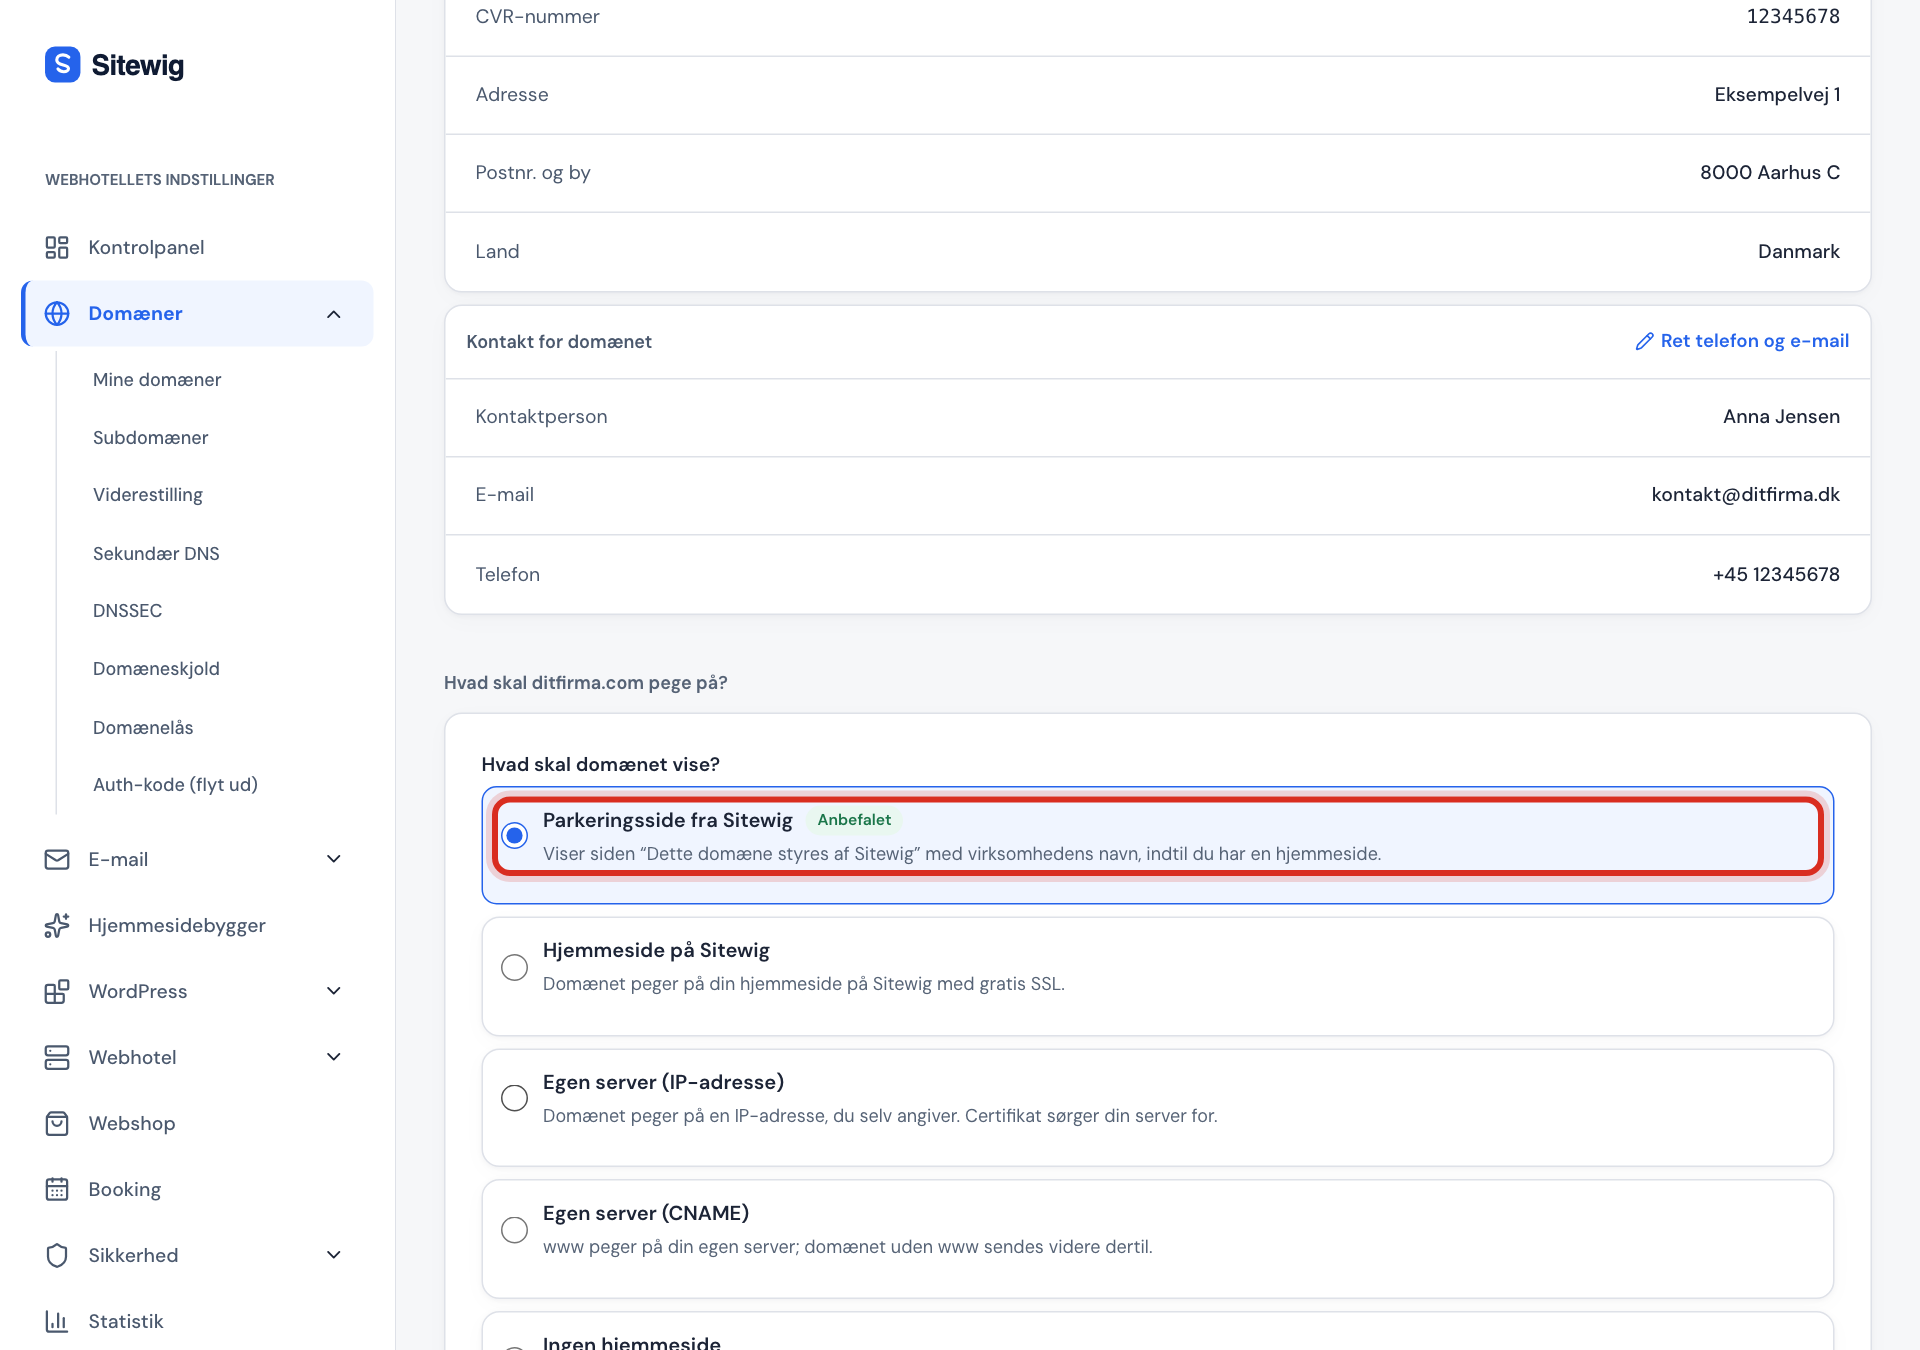
Task: Select Hjemmeside på Sitewig radio button
Action: coord(514,967)
